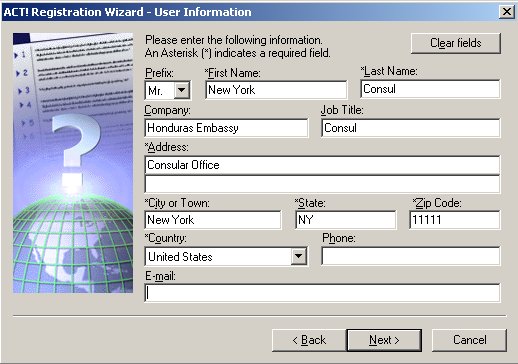Click the Mr. prefix combo box text

[160, 90]
